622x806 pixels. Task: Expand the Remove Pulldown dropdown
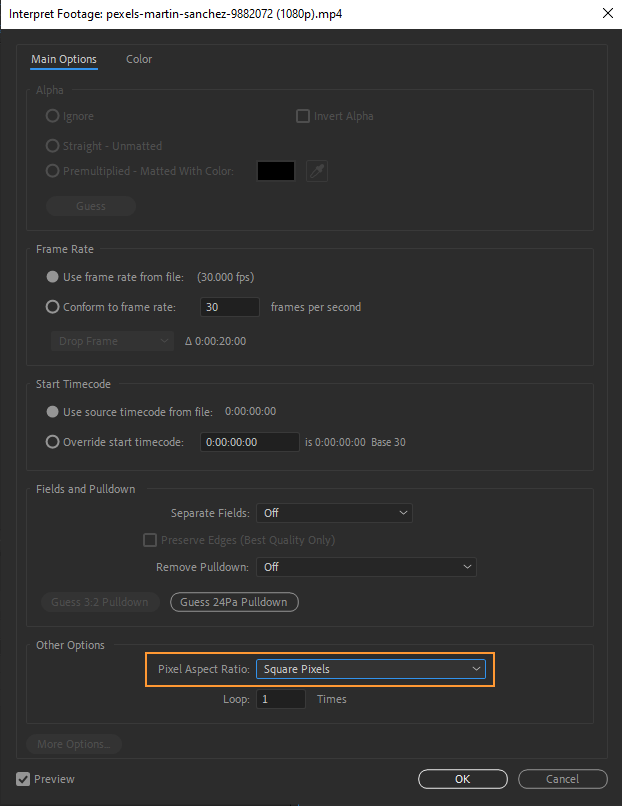(366, 567)
